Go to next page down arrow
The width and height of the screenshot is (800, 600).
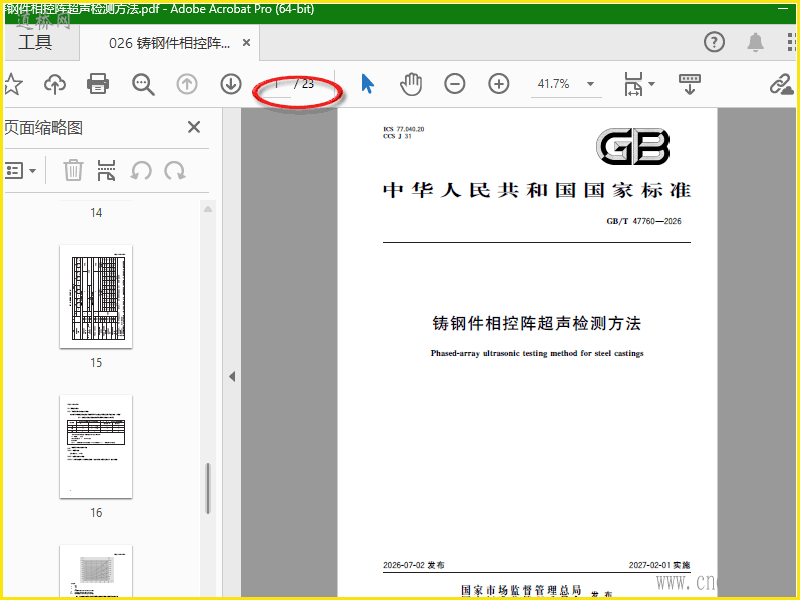231,84
